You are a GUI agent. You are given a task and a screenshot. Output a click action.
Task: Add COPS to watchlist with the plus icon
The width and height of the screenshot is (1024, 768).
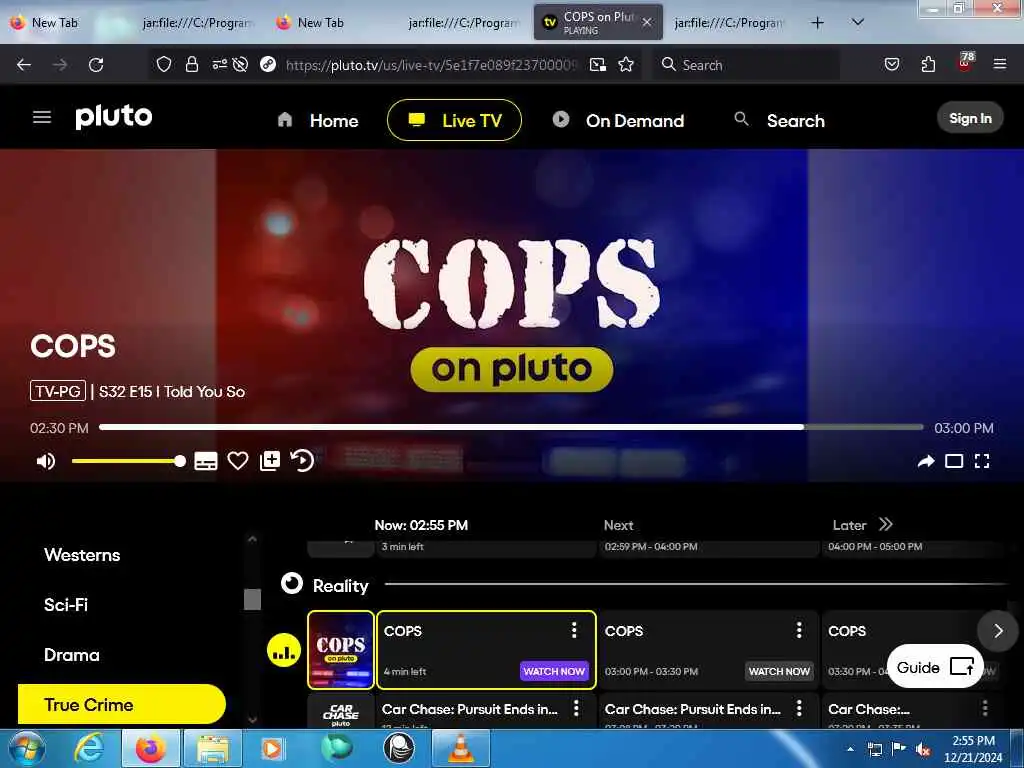[x=270, y=461]
